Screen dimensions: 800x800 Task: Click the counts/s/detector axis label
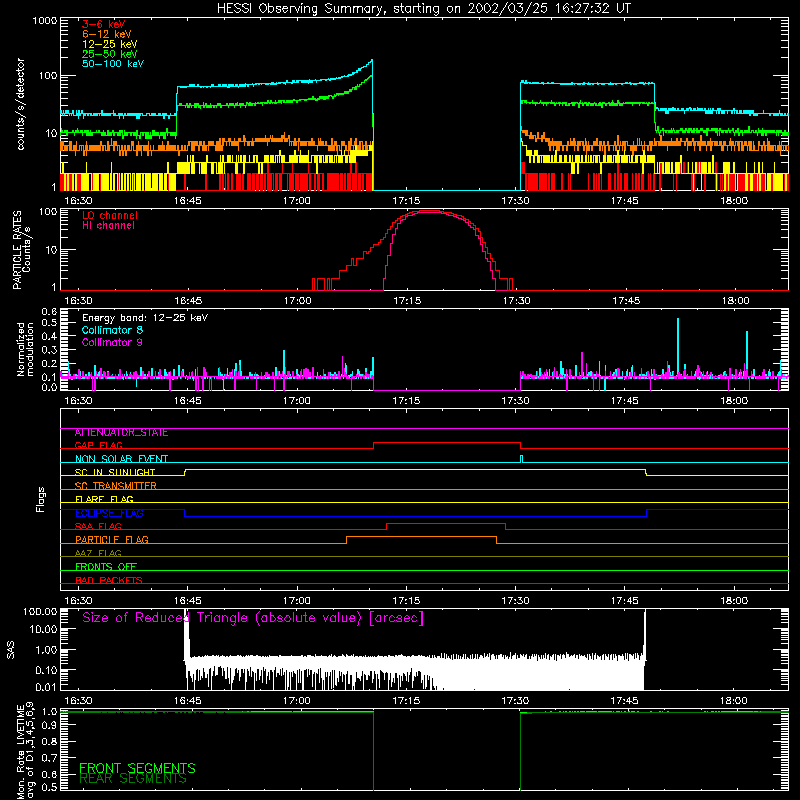21,105
